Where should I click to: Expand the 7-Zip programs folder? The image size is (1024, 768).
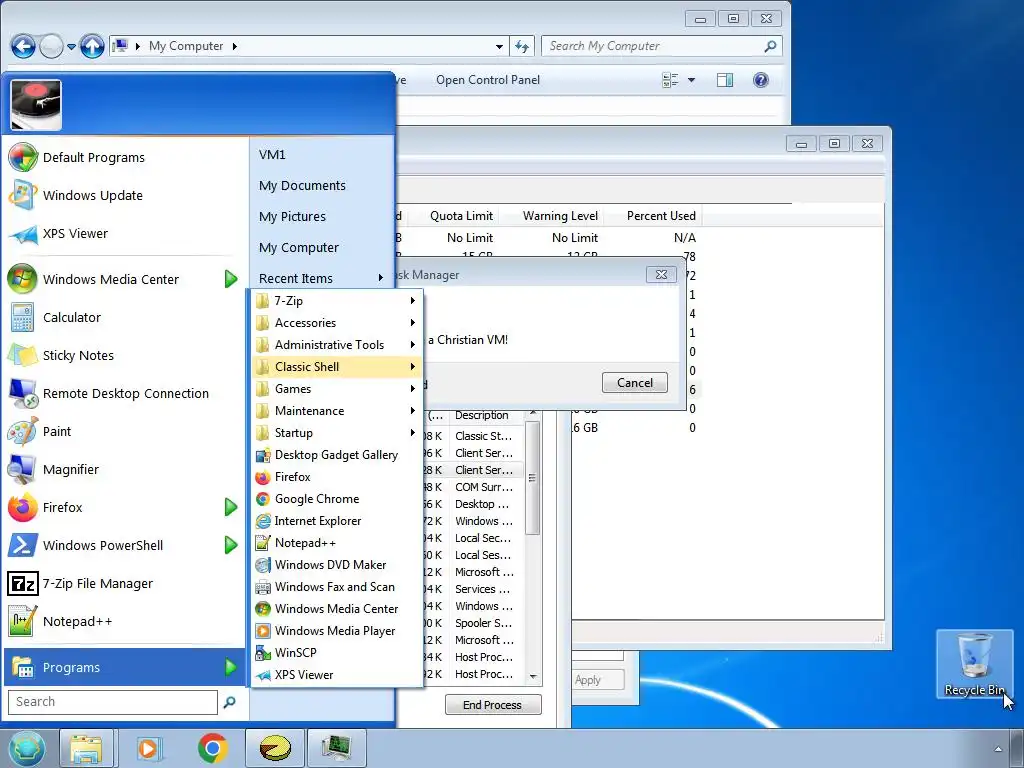click(x=336, y=300)
